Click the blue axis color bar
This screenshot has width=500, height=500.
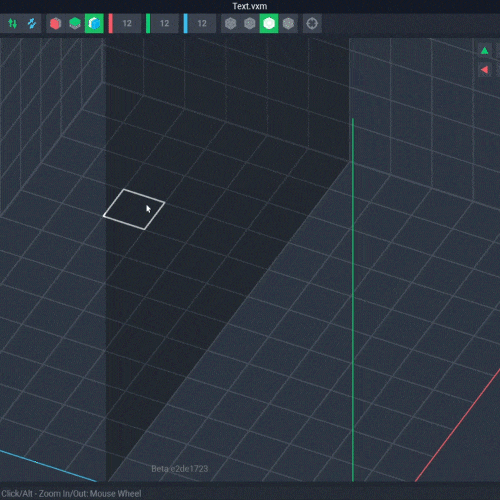186,23
